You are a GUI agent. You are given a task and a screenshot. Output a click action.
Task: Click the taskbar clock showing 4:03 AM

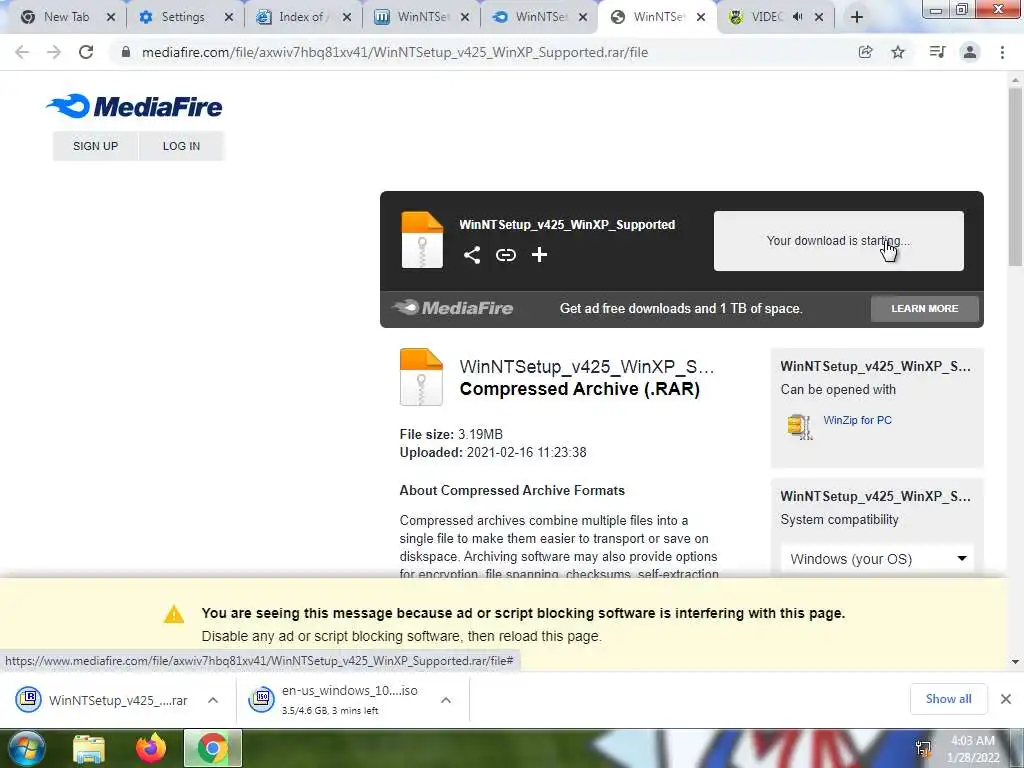pos(973,749)
